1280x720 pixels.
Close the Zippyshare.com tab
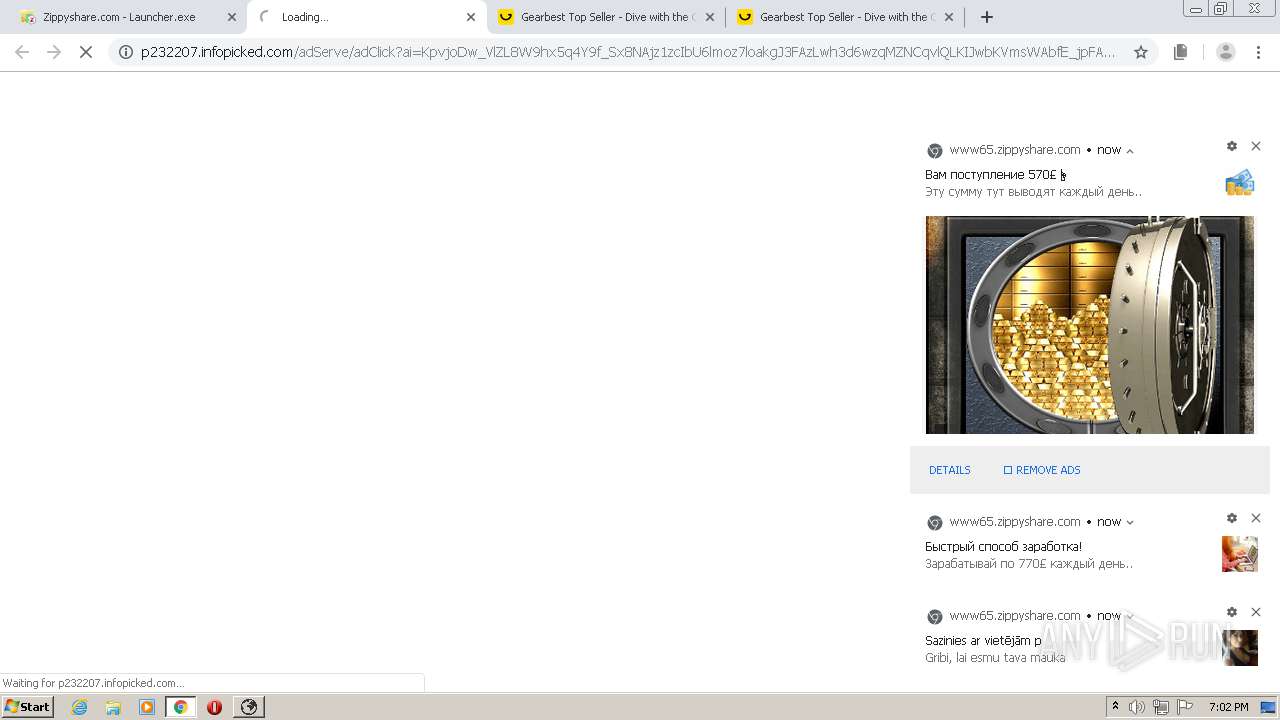click(232, 17)
